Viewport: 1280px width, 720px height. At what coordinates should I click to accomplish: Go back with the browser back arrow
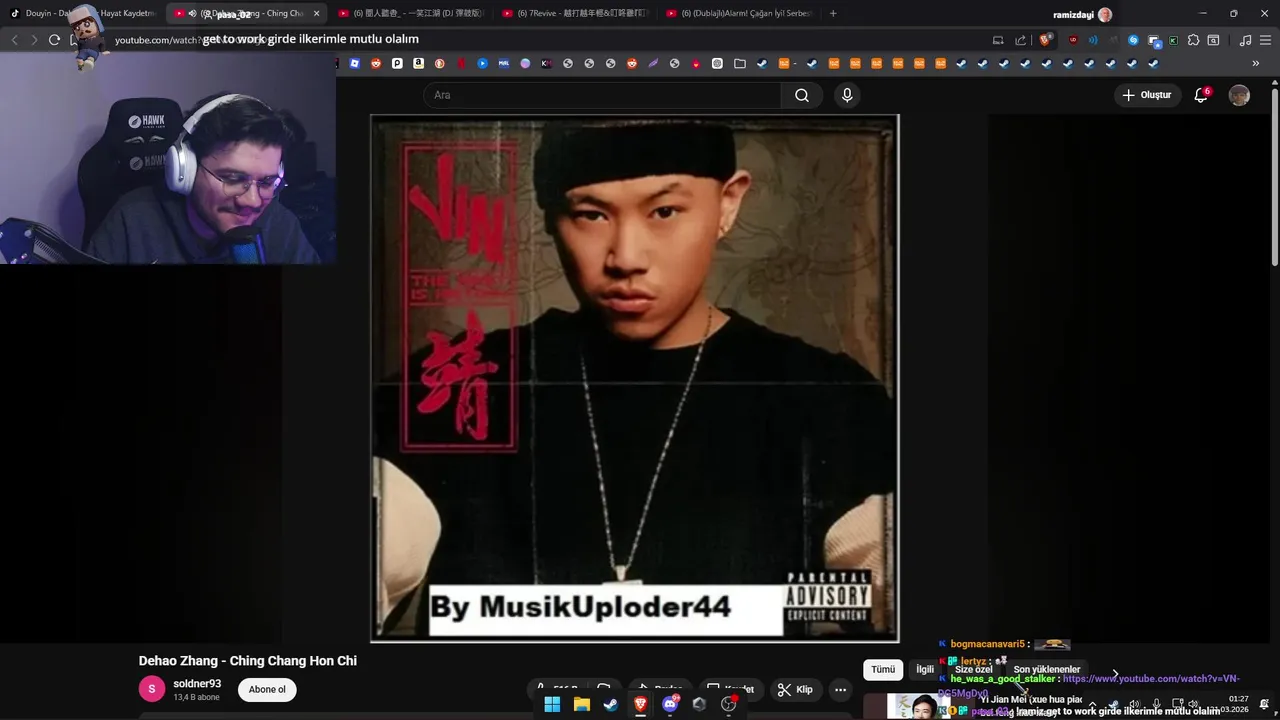(15, 40)
